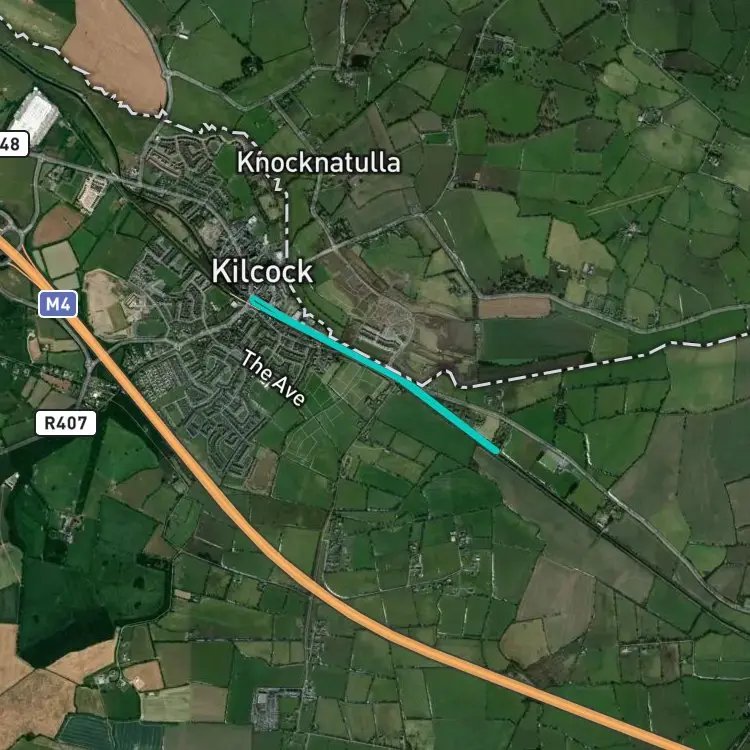Click the M4 motorway shield icon
This screenshot has width=750, height=750.
click(58, 304)
